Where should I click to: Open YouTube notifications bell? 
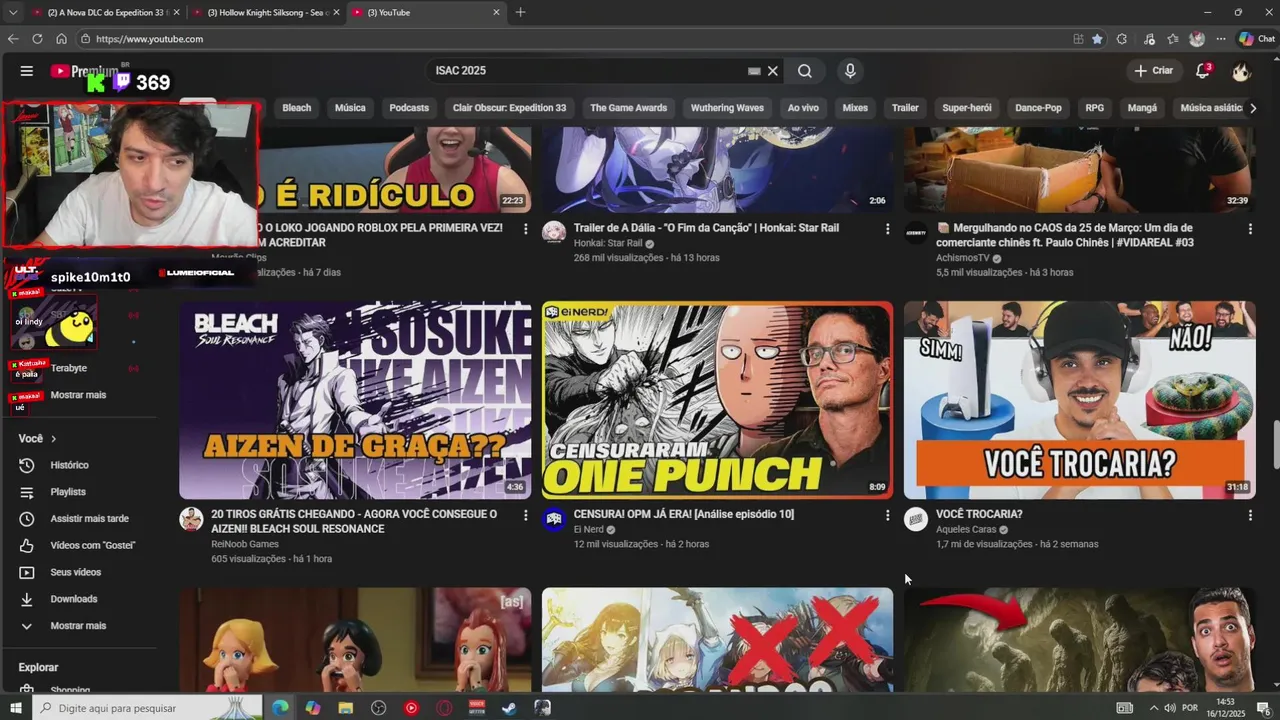point(1203,71)
